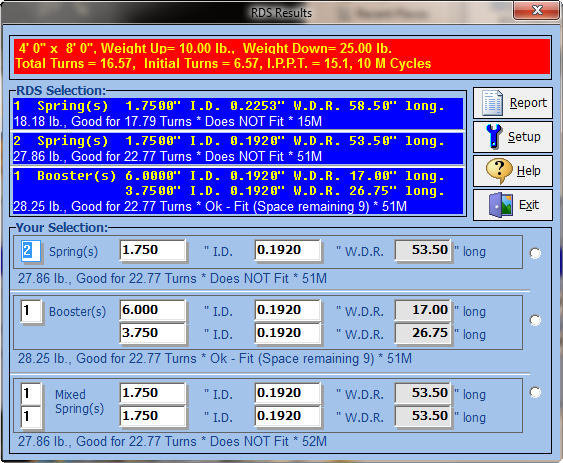The height and width of the screenshot is (463, 563).
Task: Select the Mixed Spring(s) radio button
Action: tap(535, 392)
